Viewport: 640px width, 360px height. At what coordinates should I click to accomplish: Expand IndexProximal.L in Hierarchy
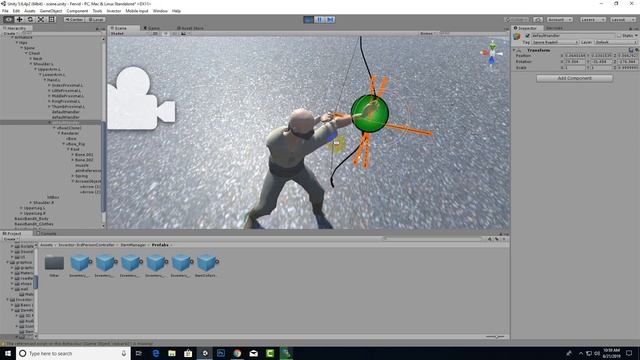pyautogui.click(x=49, y=85)
